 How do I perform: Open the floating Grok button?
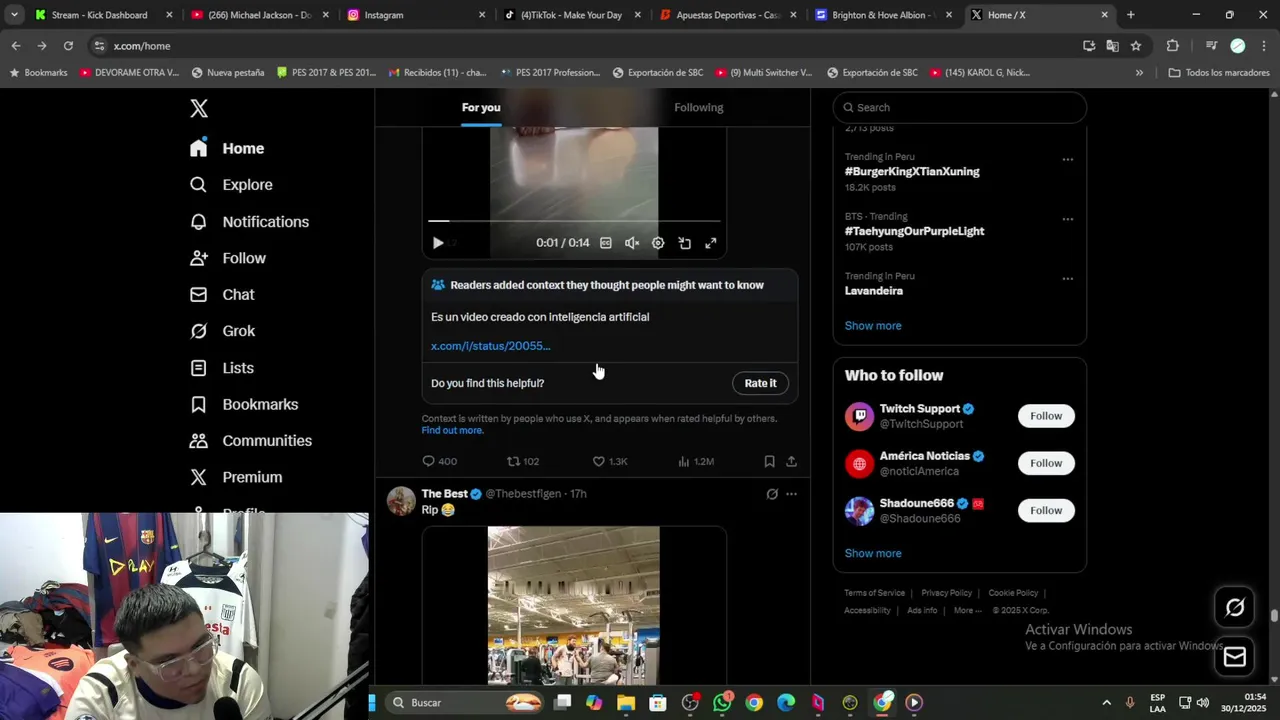click(1235, 607)
